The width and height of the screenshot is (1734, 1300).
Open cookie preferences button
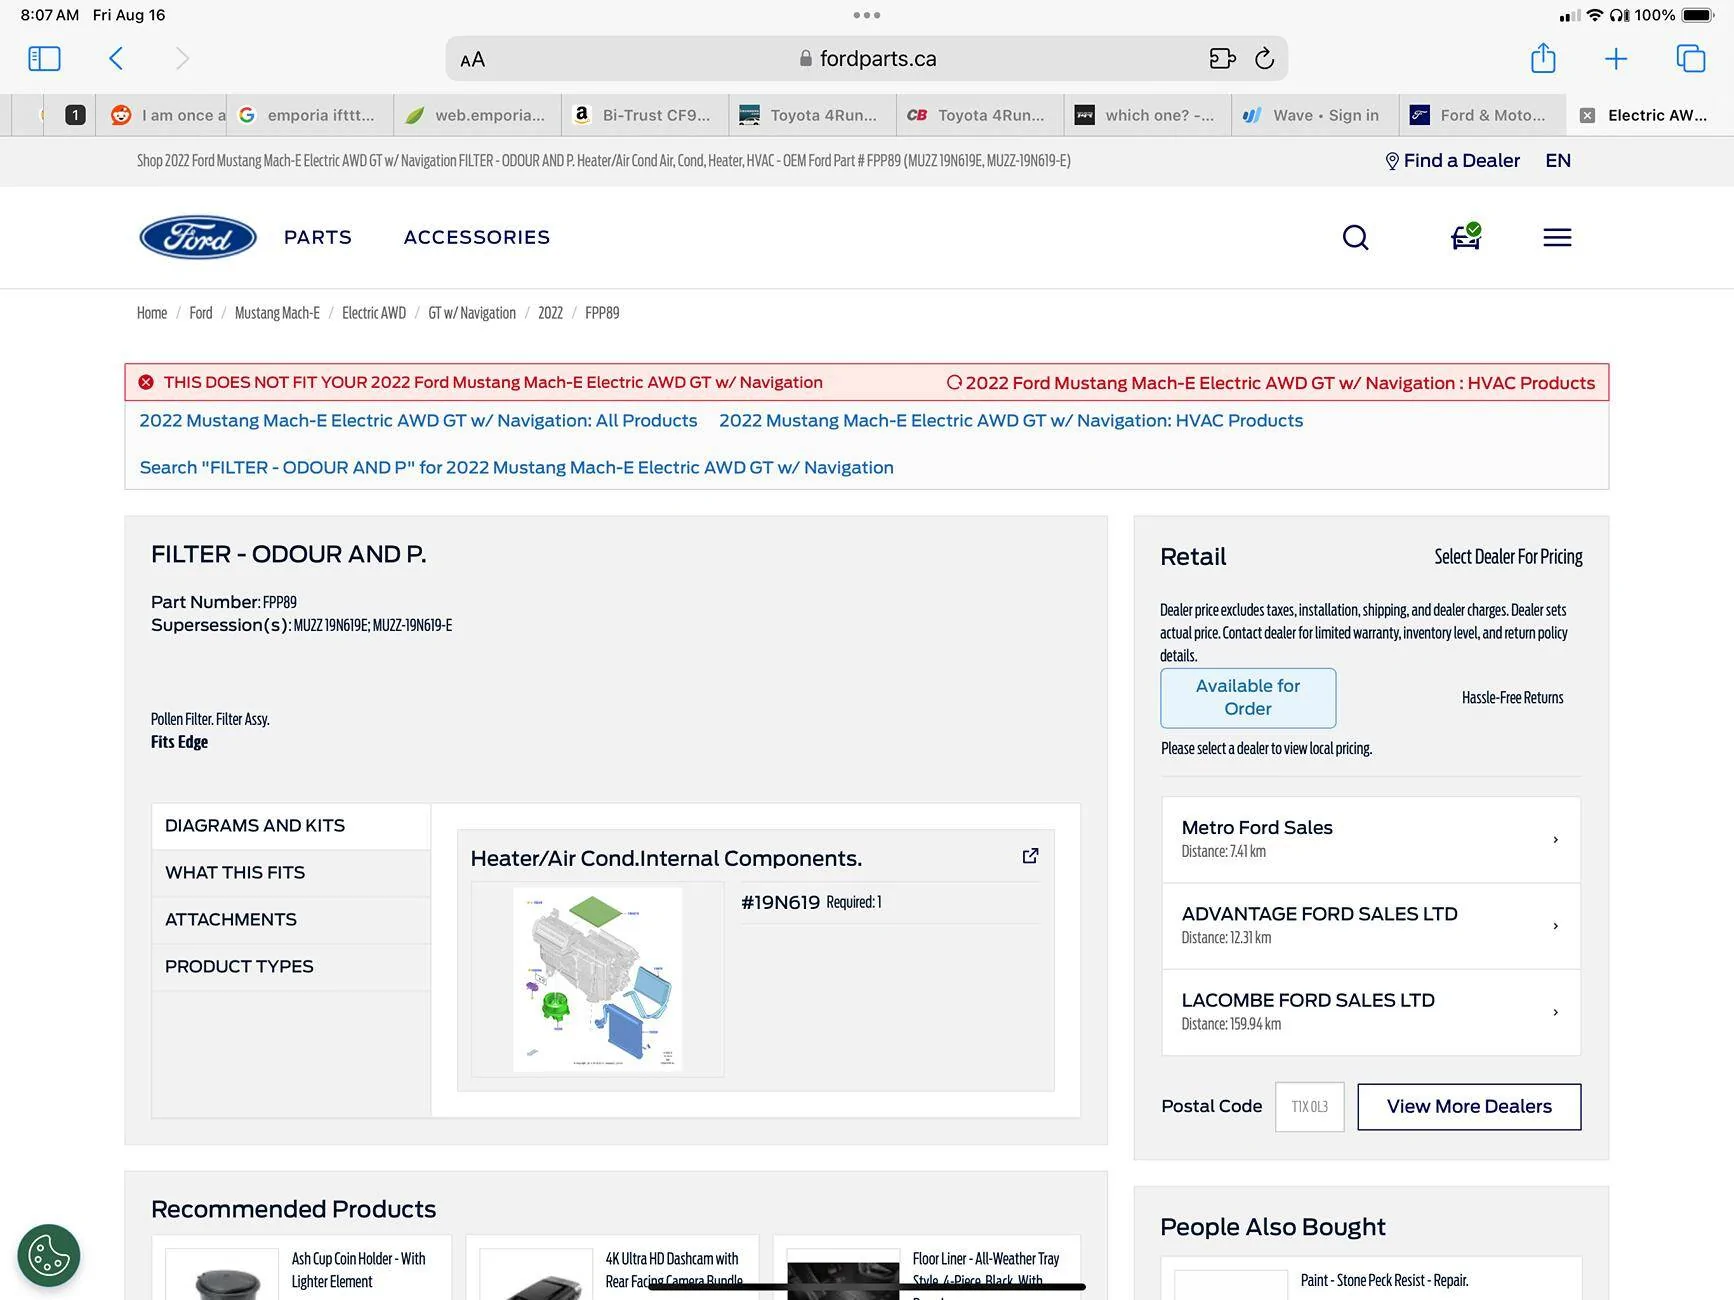pyautogui.click(x=49, y=1255)
